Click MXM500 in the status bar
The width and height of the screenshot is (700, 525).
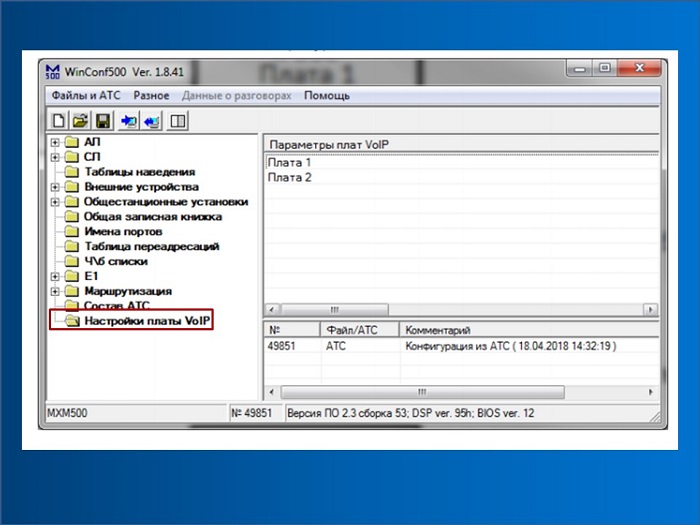click(67, 413)
